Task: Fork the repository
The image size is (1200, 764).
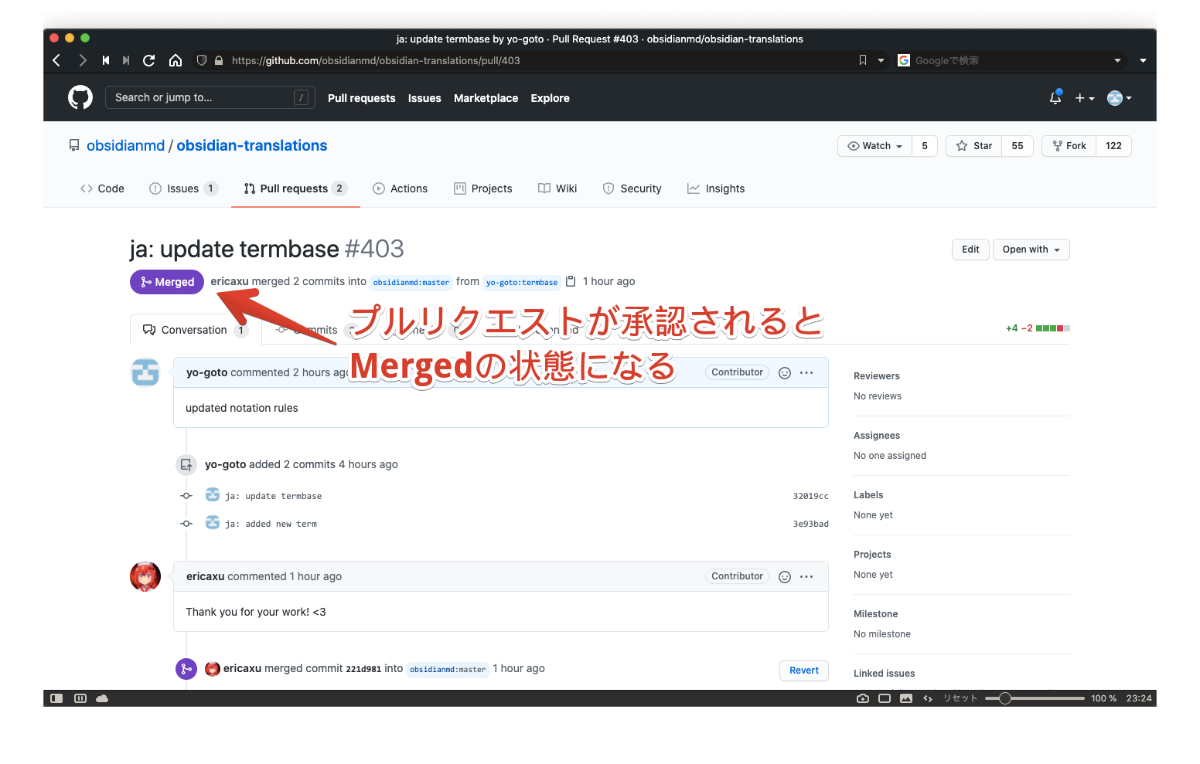Action: (1068, 146)
